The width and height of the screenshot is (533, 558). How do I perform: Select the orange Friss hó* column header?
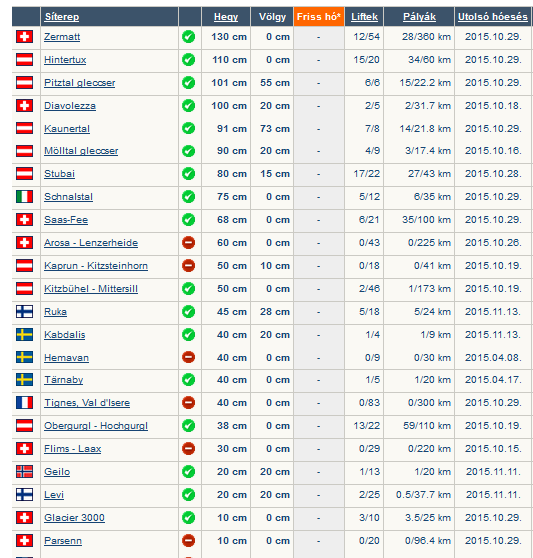click(319, 17)
